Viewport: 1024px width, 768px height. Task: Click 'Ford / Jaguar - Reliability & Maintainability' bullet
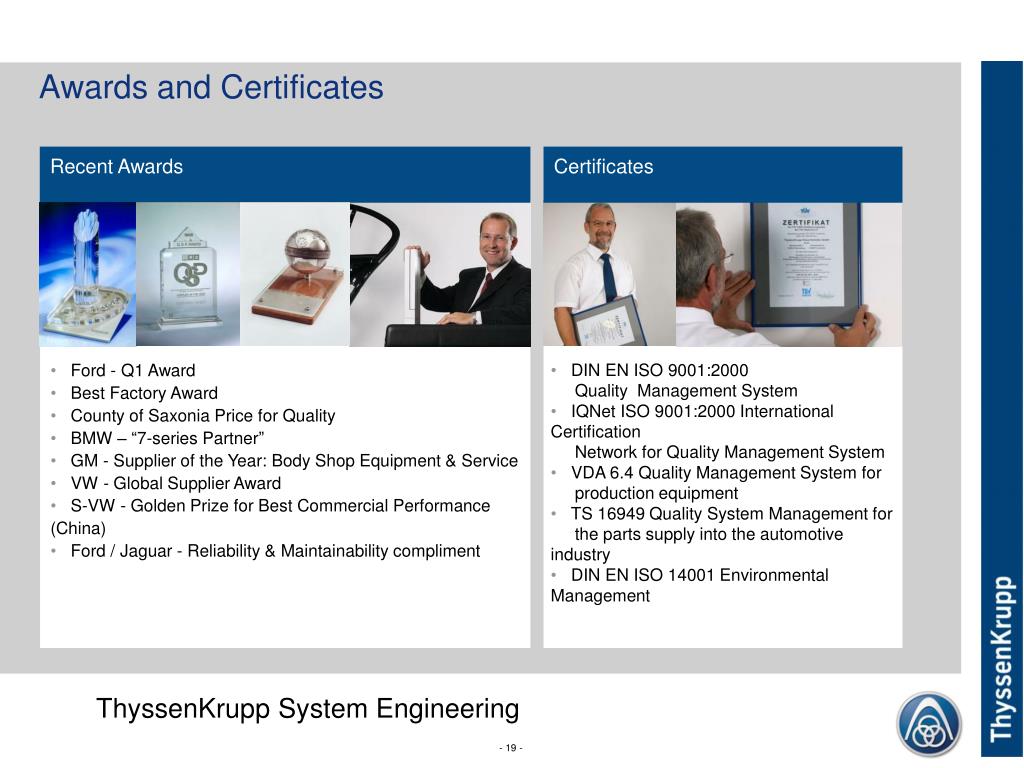click(x=275, y=551)
